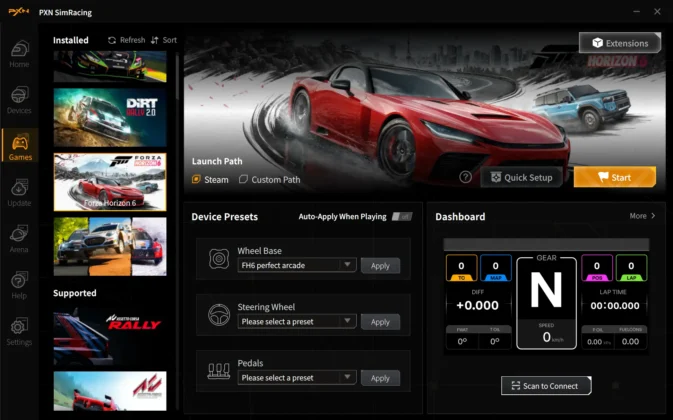The image size is (673, 420).
Task: Apply the Steering Wheel preset
Action: pos(380,322)
